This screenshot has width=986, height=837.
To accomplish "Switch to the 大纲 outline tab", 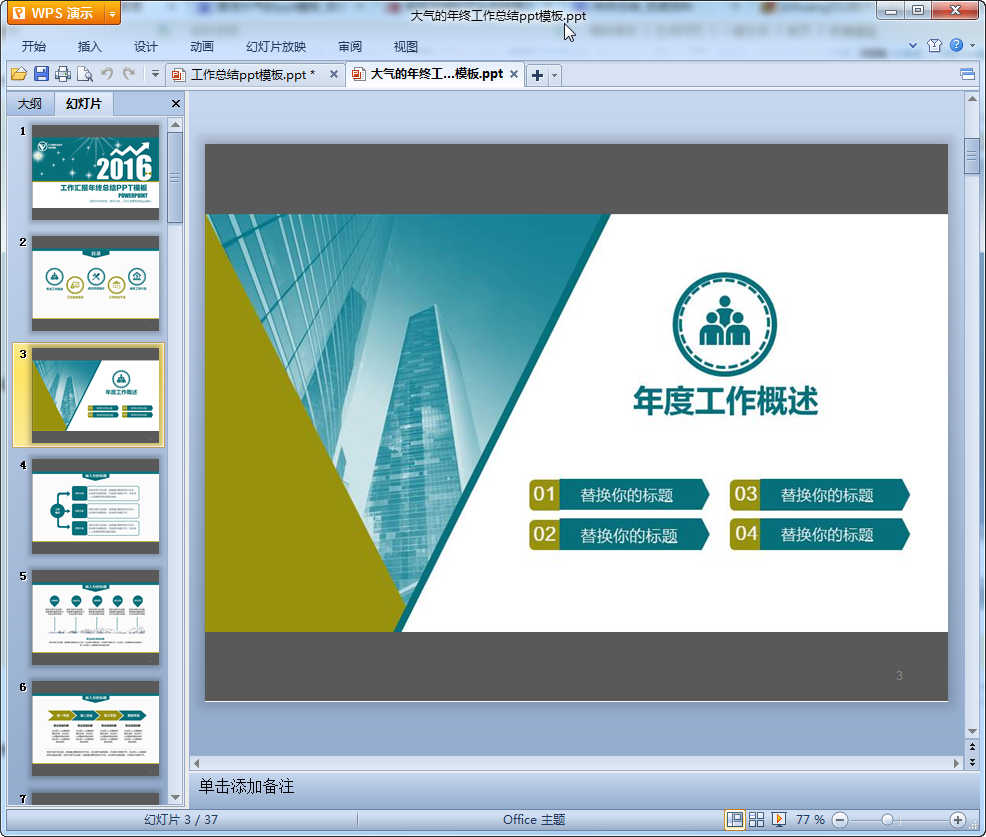I will 30,104.
